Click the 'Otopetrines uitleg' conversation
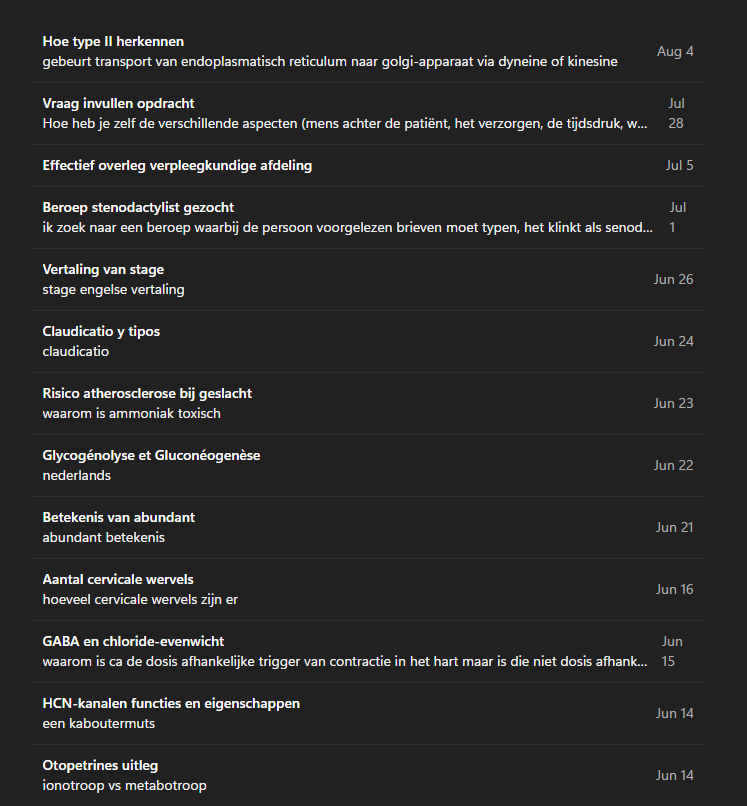The image size is (747, 806). [100, 766]
